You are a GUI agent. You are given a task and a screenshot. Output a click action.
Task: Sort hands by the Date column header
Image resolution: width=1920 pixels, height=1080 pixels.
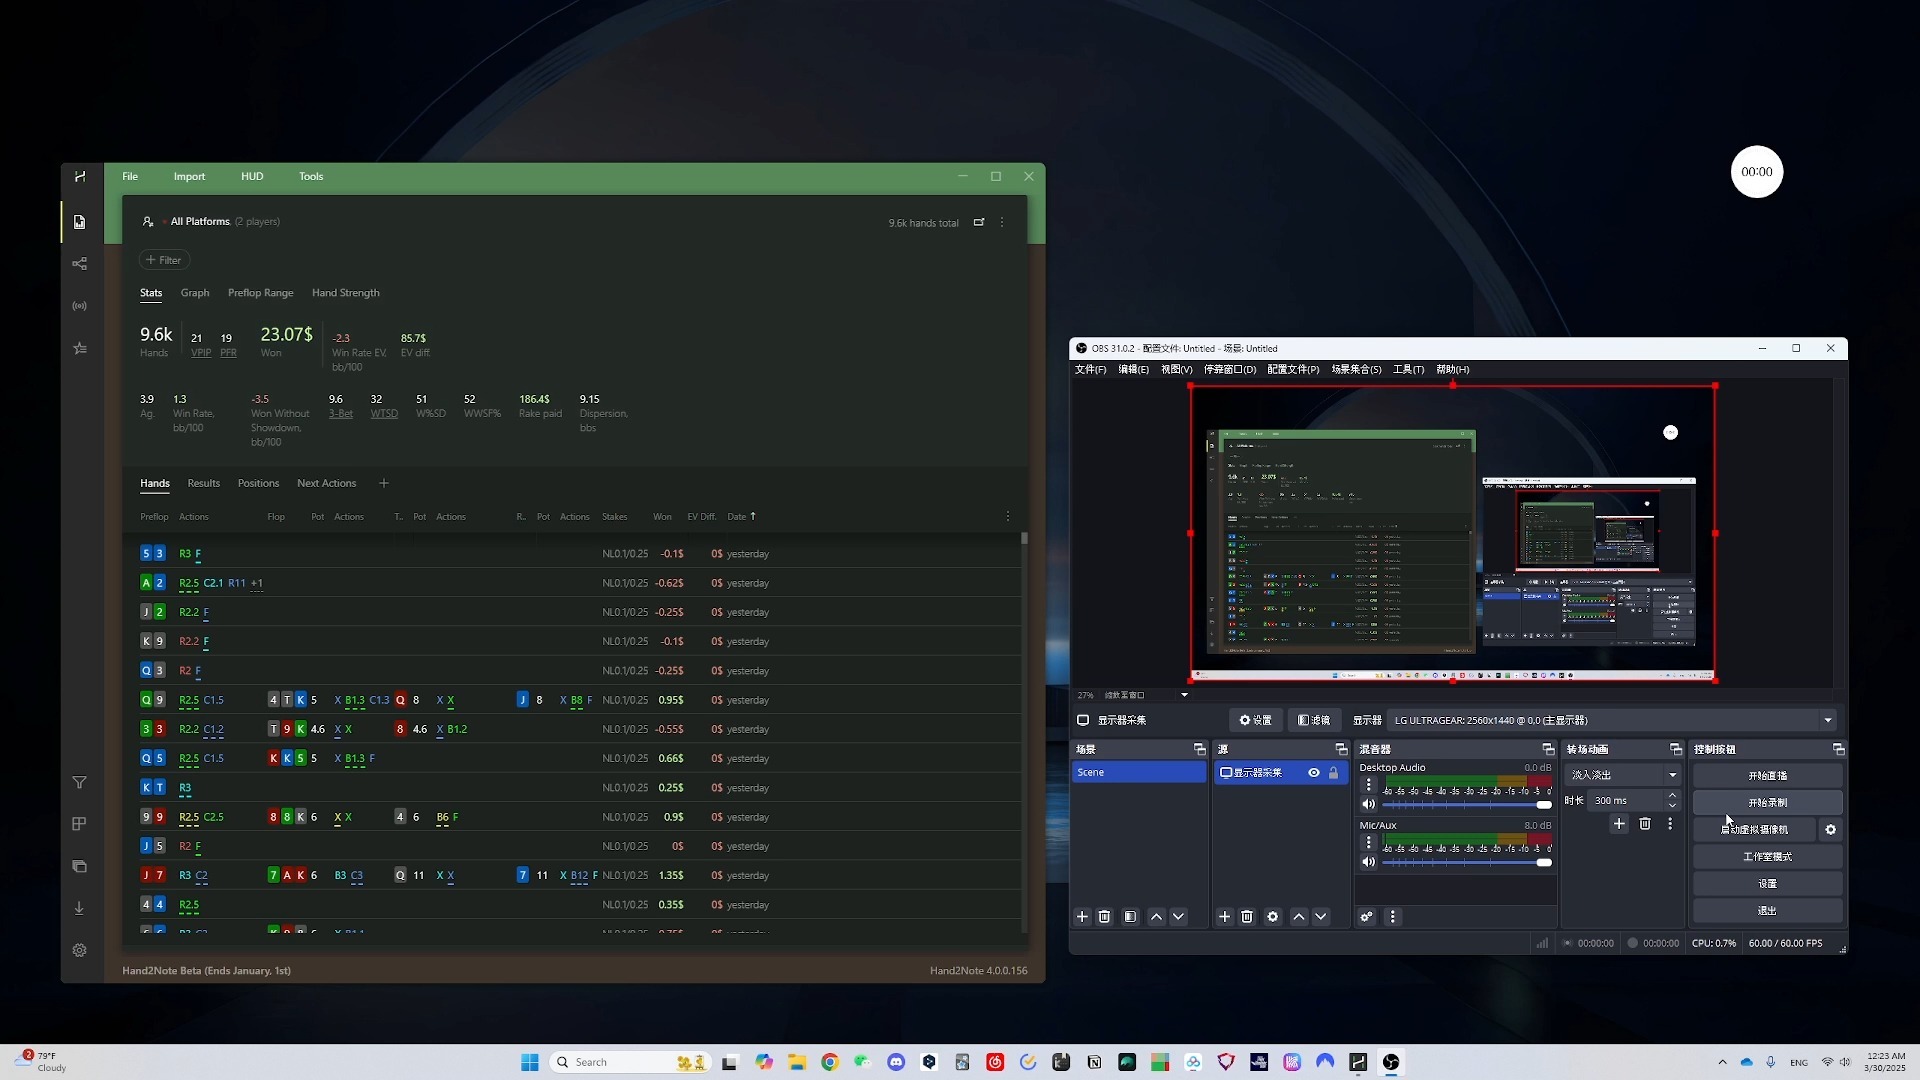tap(741, 516)
